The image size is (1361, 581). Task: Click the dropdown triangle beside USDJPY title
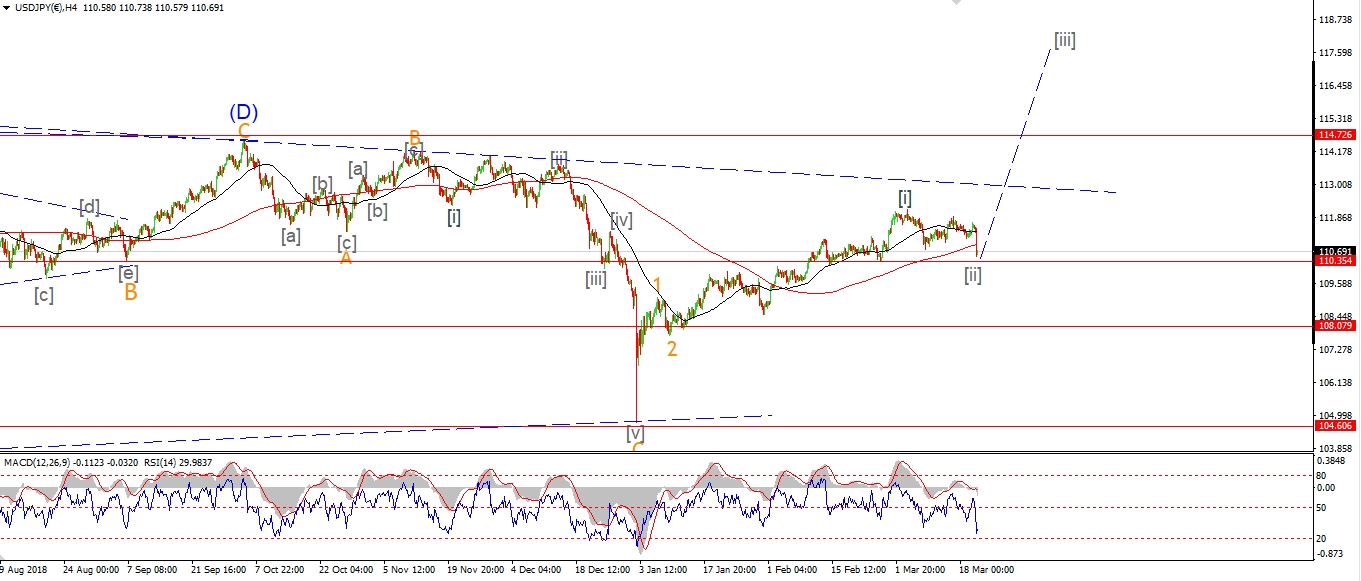[x=6, y=8]
